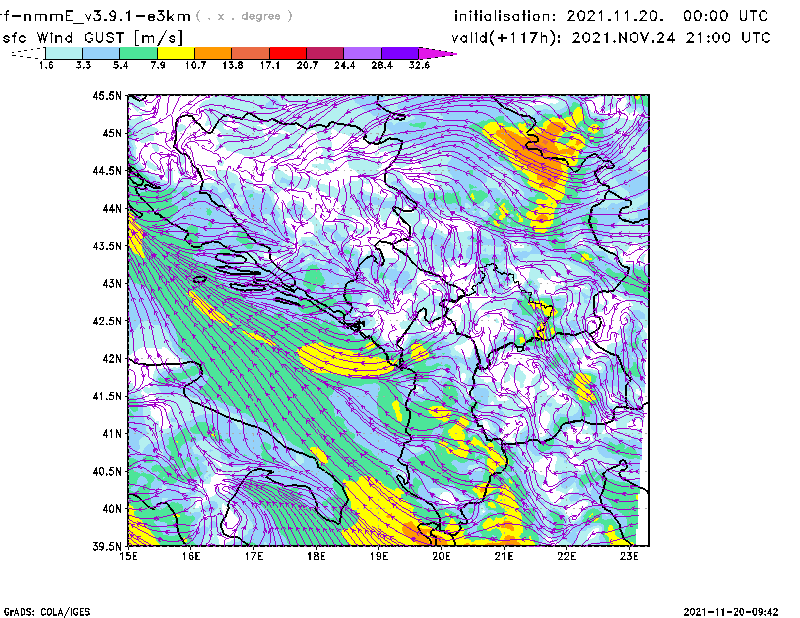800x618 pixels.
Task: Click the violet 28.4–32.6 legend swatch
Action: 400,53
